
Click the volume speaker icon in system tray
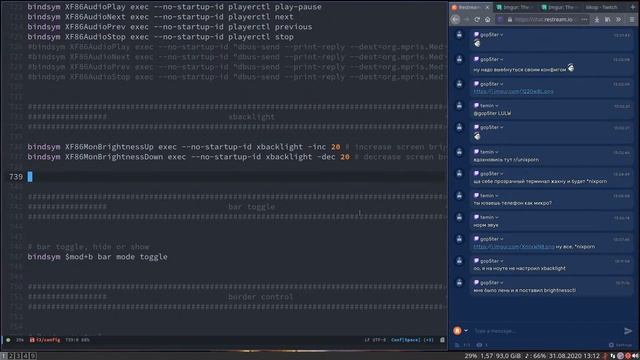tap(636, 356)
